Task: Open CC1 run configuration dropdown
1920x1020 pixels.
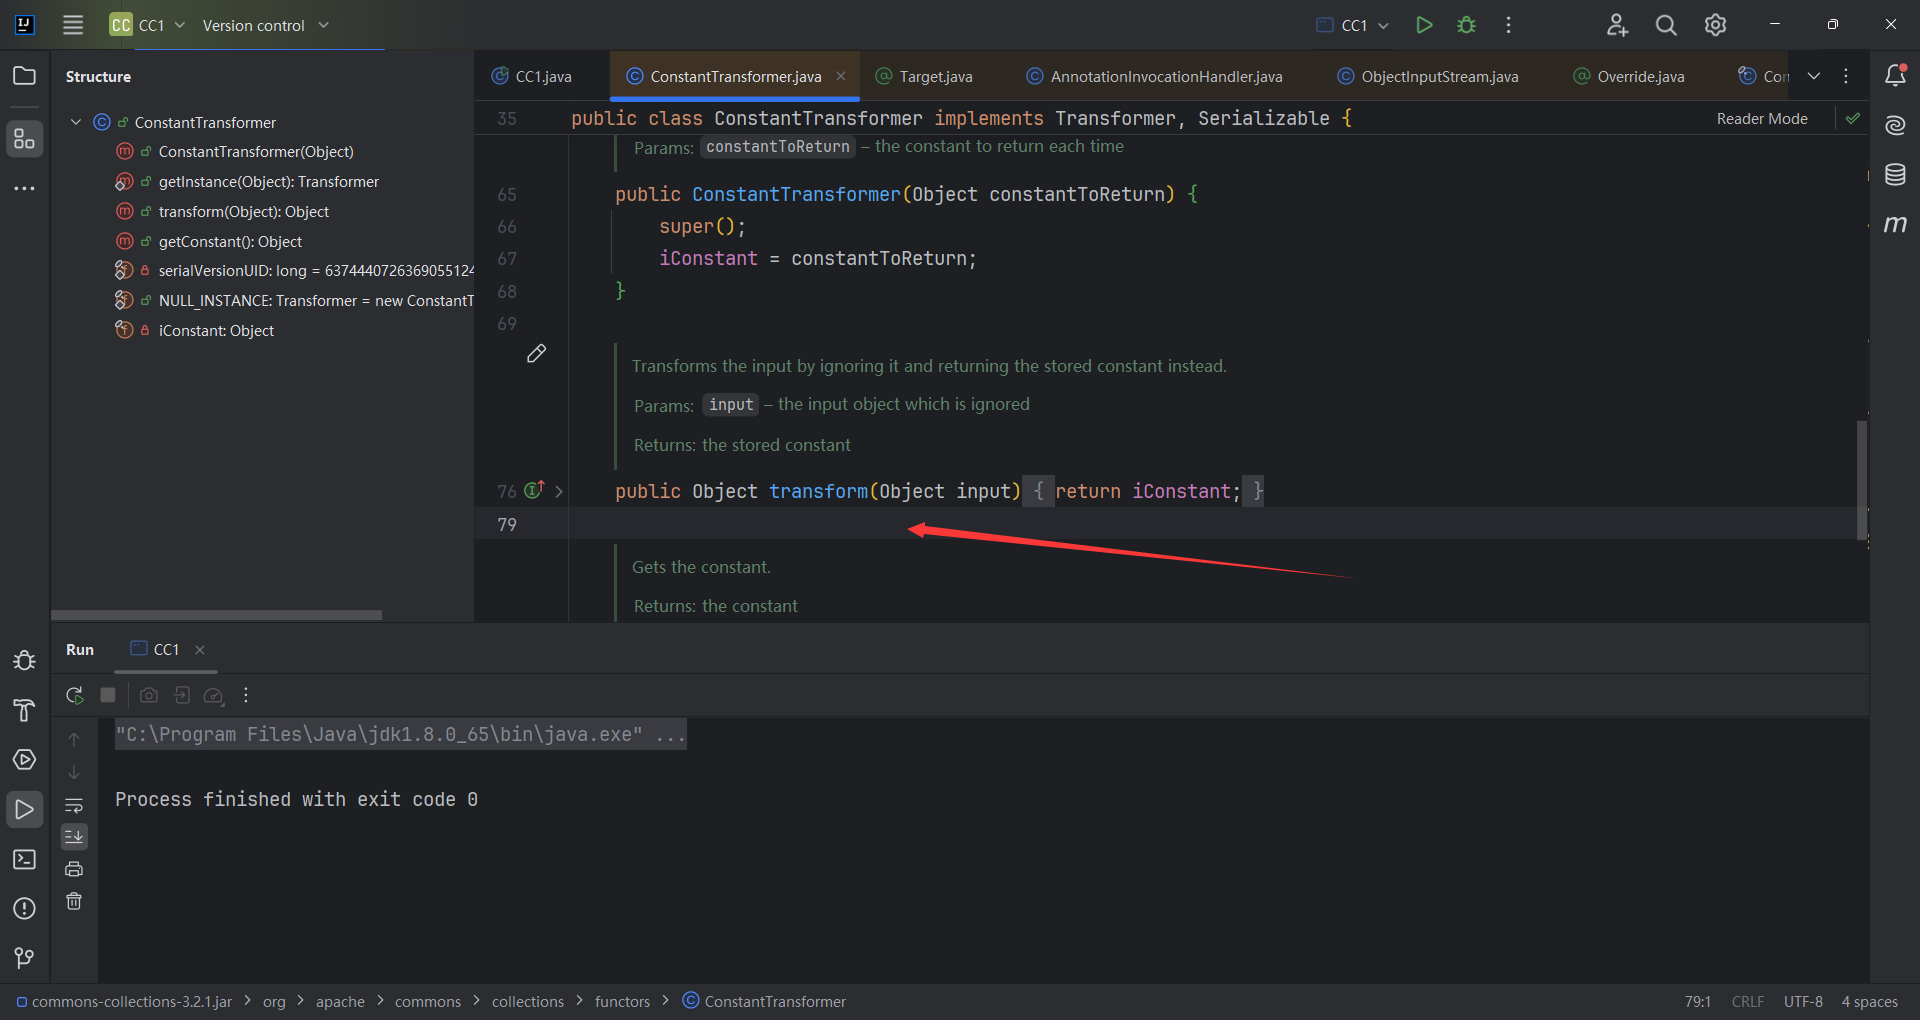Action: tap(1353, 25)
